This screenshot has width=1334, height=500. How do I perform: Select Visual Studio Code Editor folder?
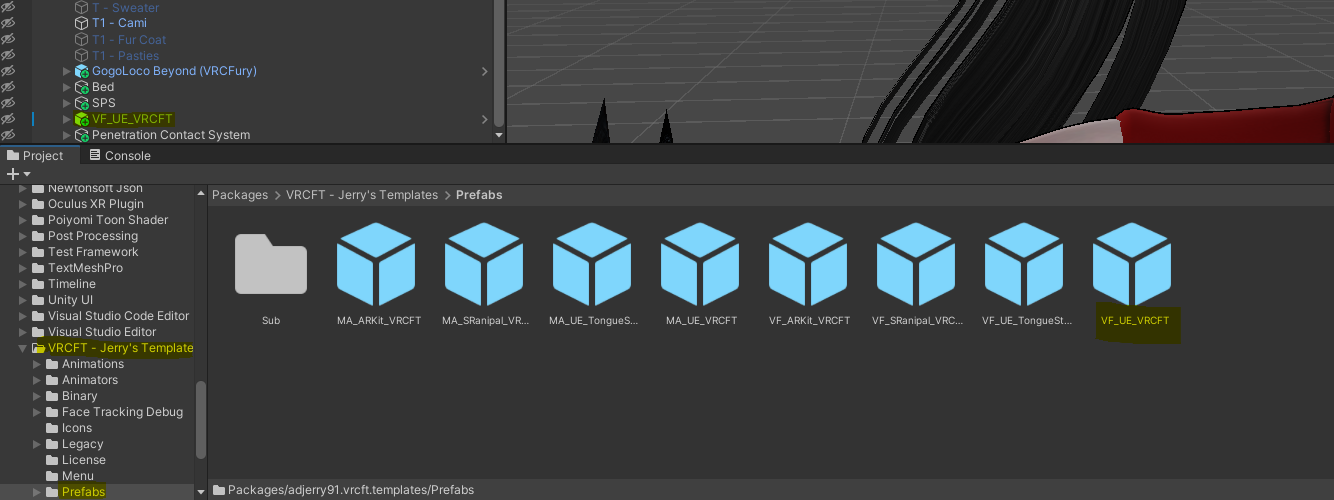click(118, 316)
